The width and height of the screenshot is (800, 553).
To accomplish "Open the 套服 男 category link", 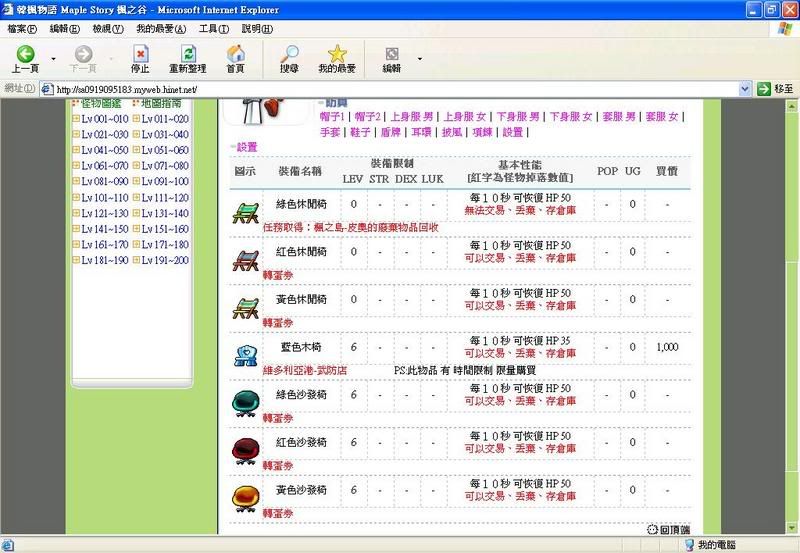I will 619,117.
